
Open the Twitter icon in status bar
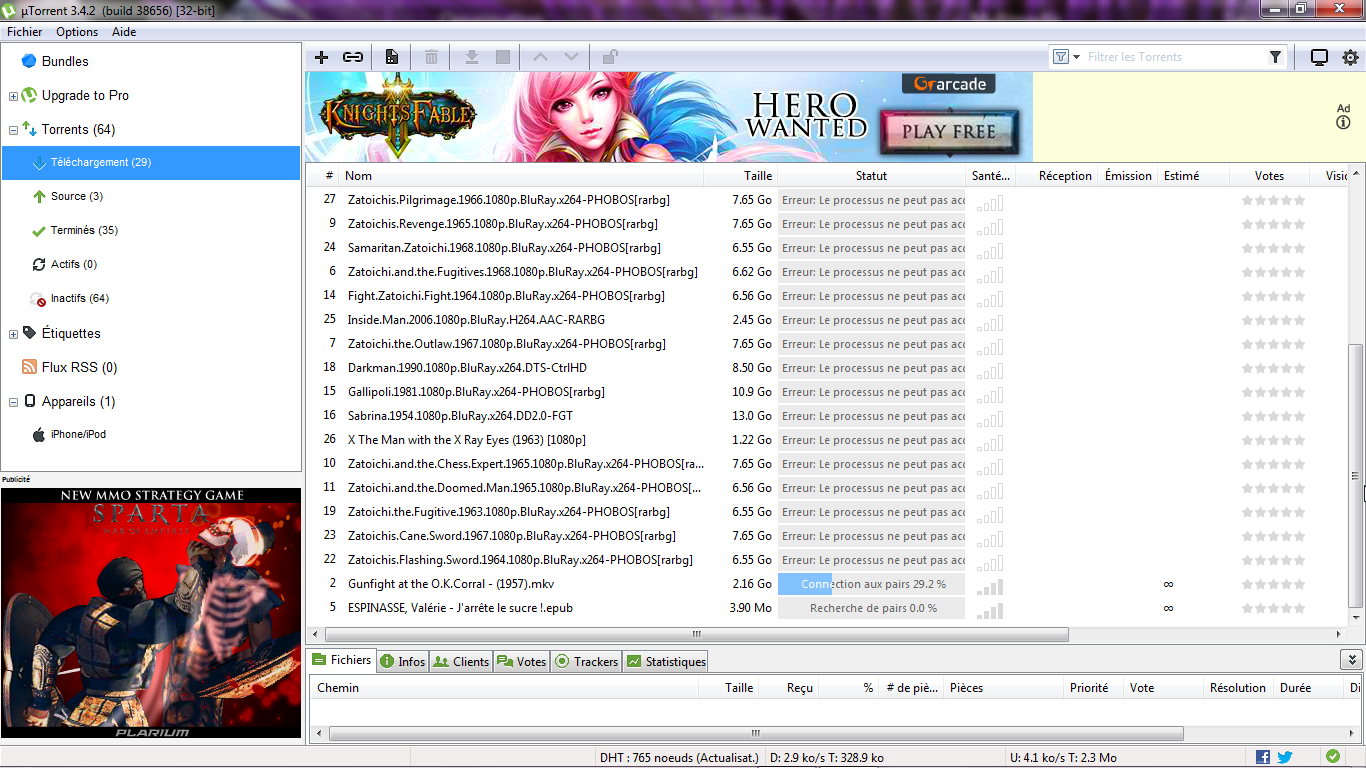coord(1285,757)
